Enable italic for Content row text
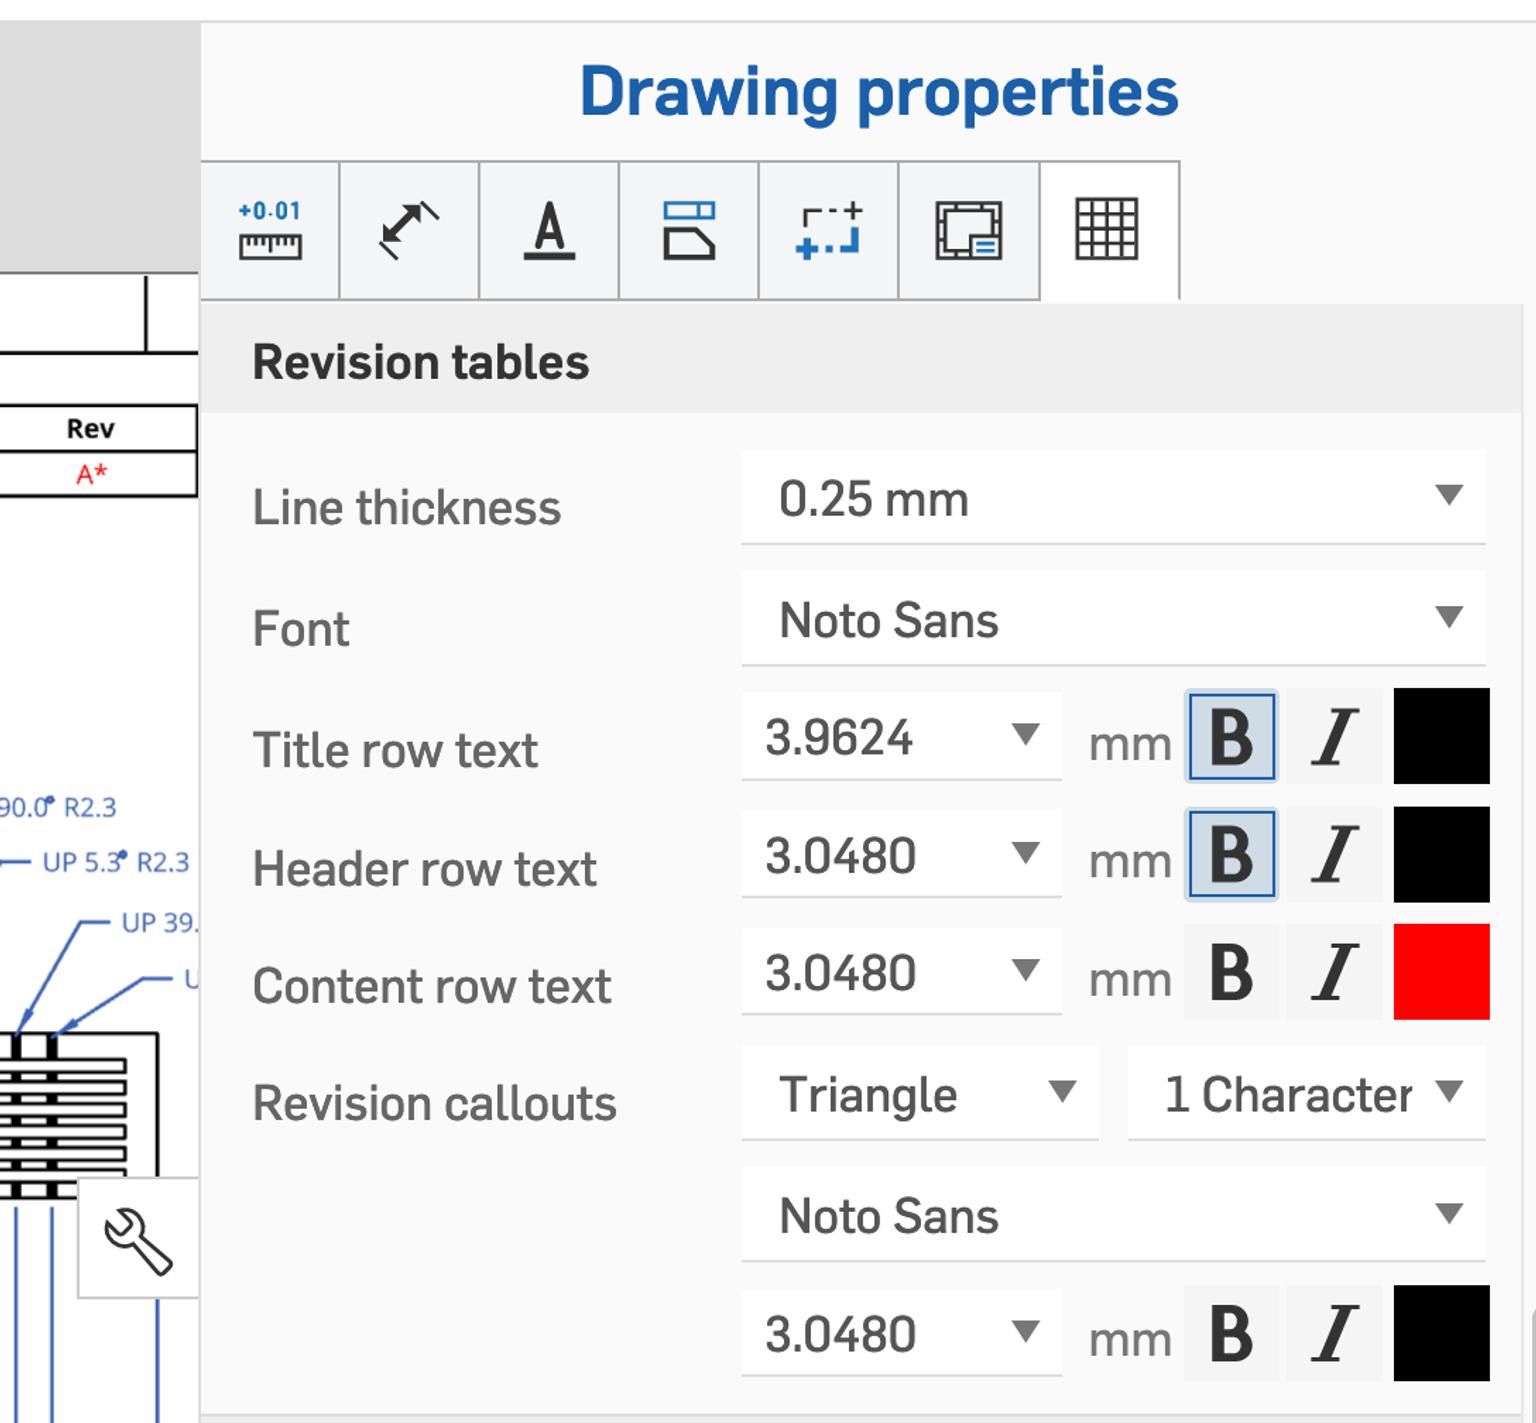This screenshot has width=1536, height=1423. coord(1333,972)
